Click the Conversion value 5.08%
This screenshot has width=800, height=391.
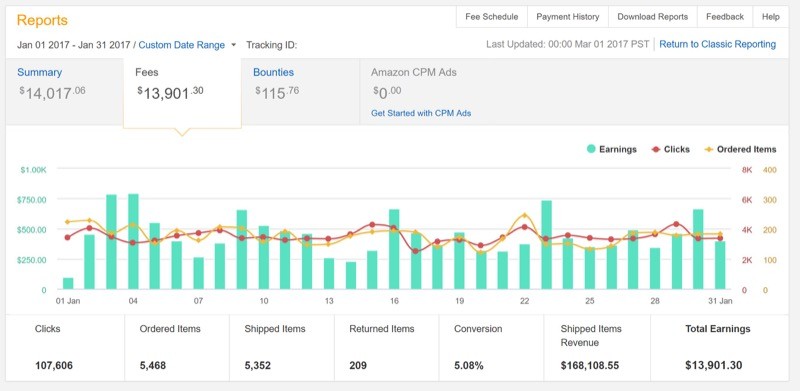(468, 365)
